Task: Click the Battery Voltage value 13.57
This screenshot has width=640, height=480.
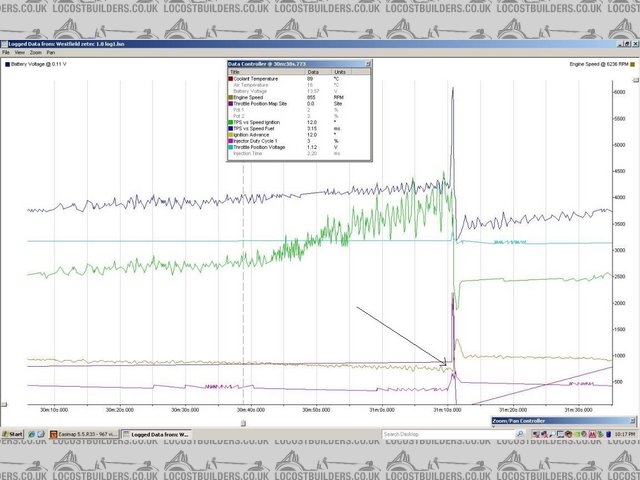Action: [x=313, y=91]
